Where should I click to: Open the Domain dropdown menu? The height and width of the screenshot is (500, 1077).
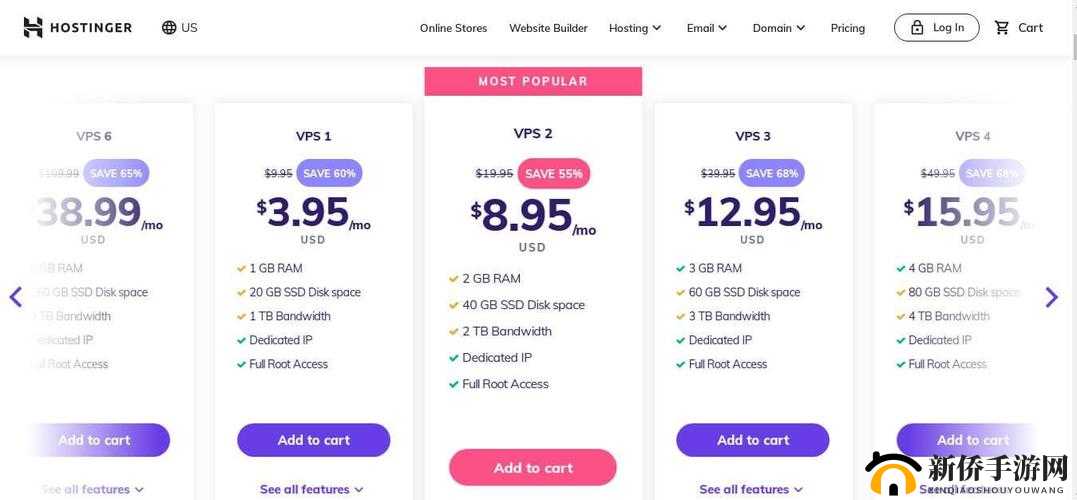click(x=779, y=28)
